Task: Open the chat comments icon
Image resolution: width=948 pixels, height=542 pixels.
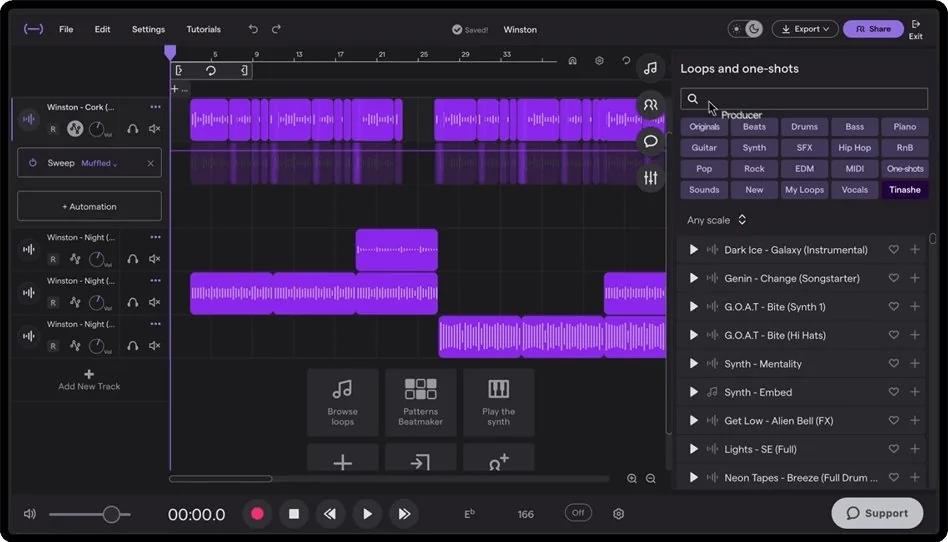Action: [x=650, y=141]
